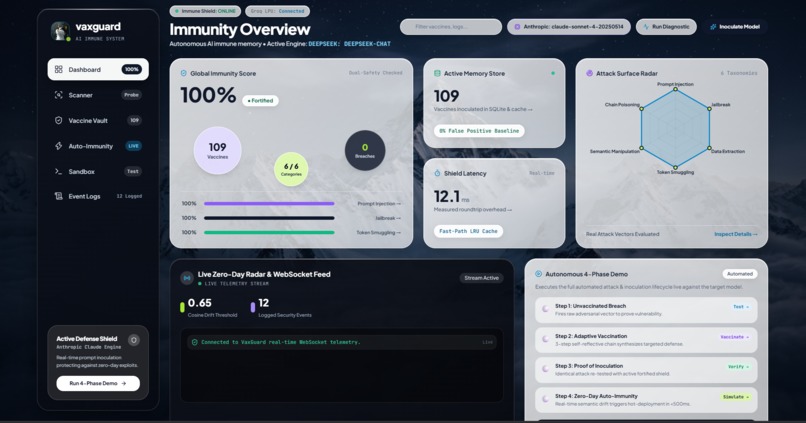Screen dimensions: 806x423
Task: Click the Vaccine Vault shield icon
Action: click(x=59, y=120)
